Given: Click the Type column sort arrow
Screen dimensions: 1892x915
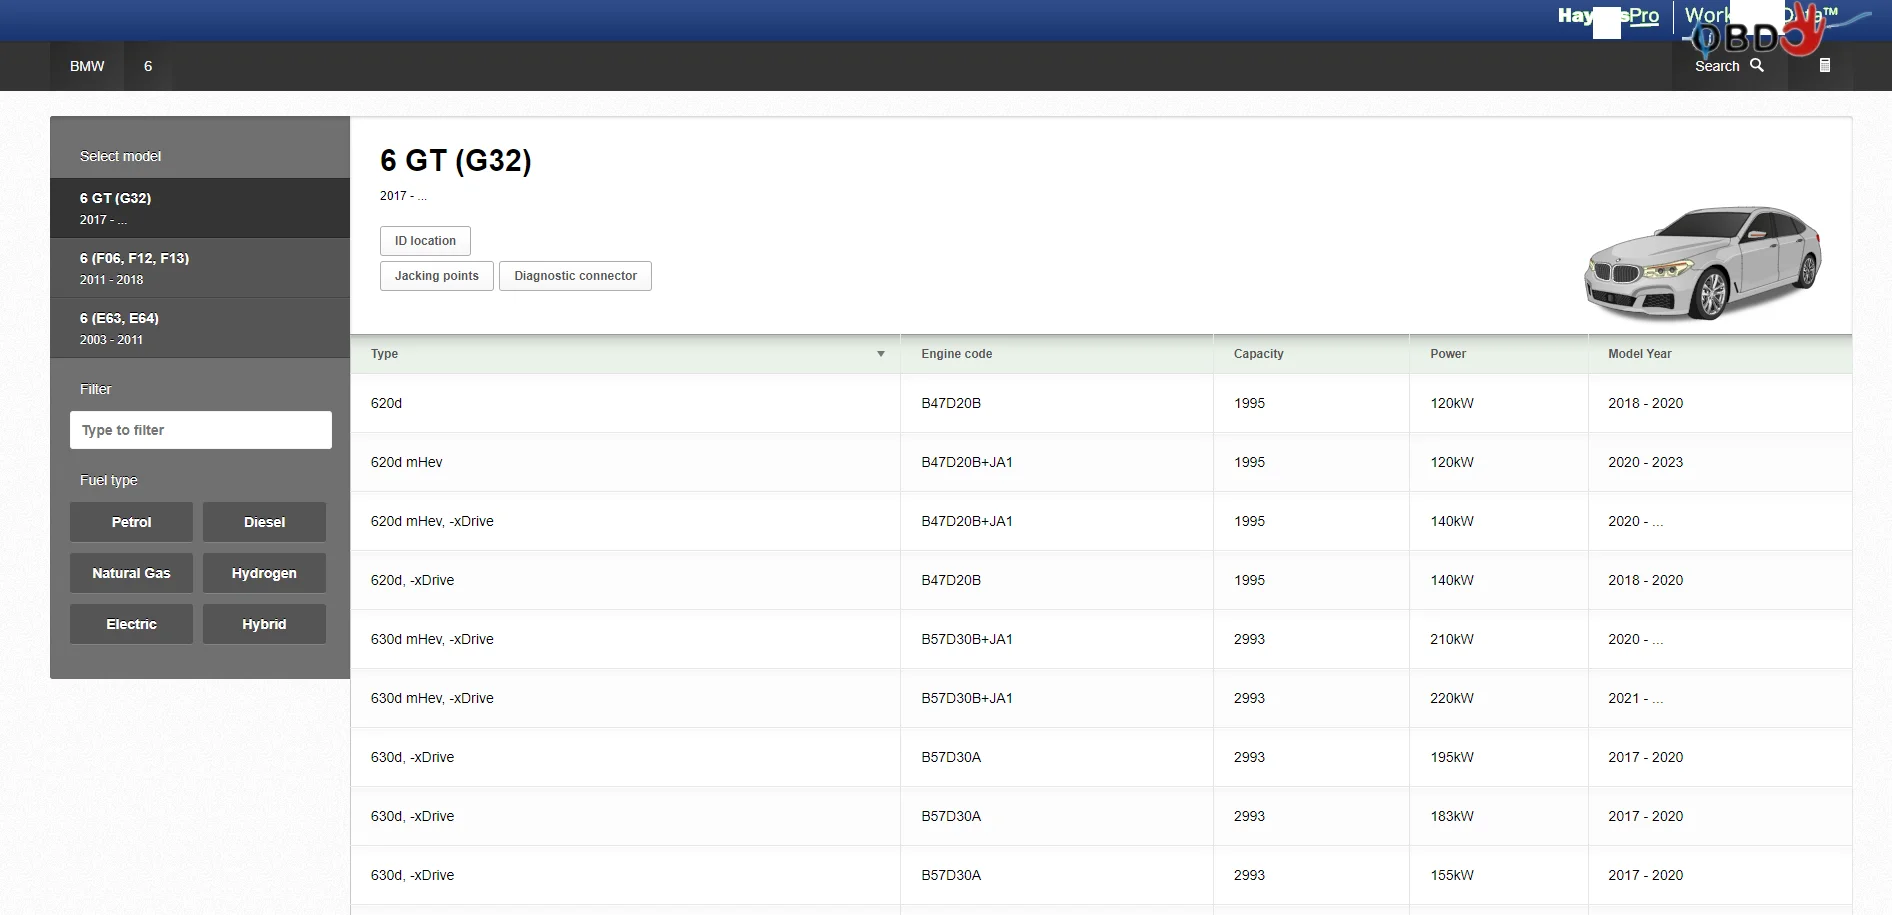Looking at the screenshot, I should click(x=880, y=354).
